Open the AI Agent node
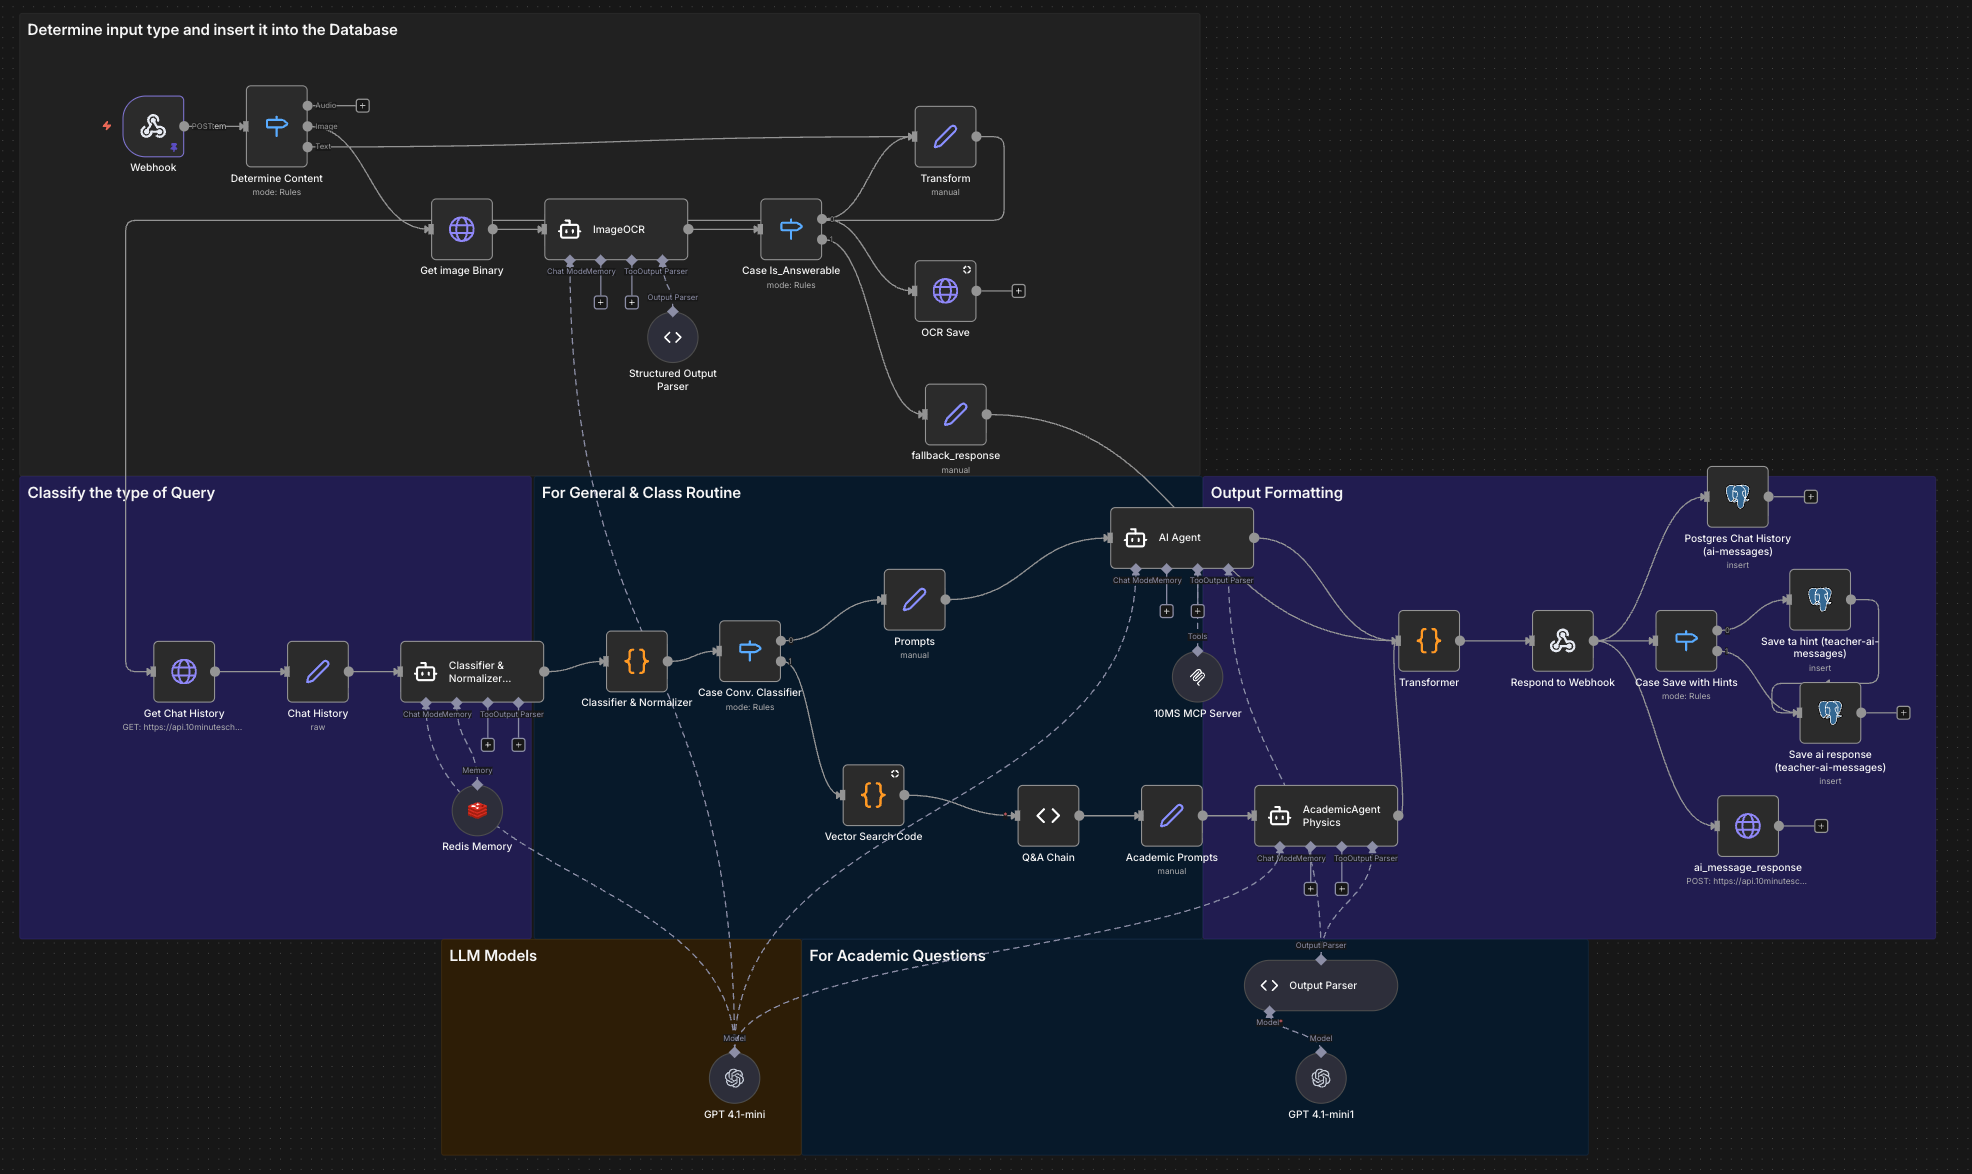This screenshot has height=1174, width=1972. 1182,538
